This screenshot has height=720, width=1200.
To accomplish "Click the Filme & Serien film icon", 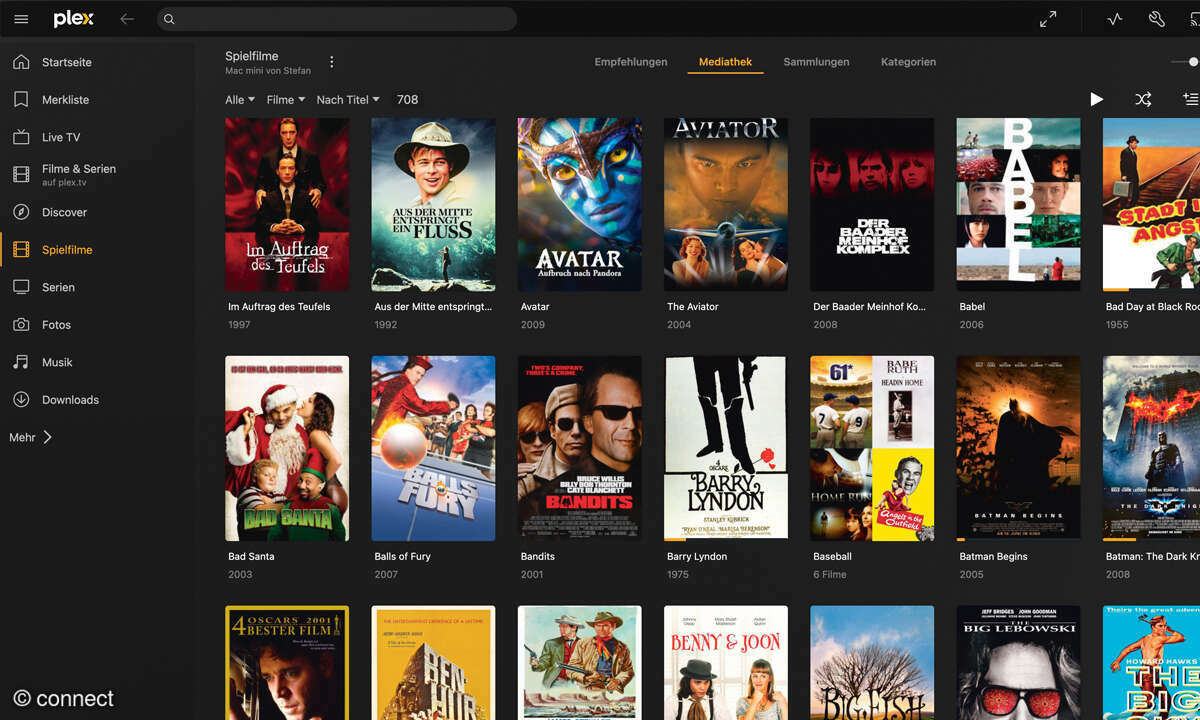I will point(21,175).
